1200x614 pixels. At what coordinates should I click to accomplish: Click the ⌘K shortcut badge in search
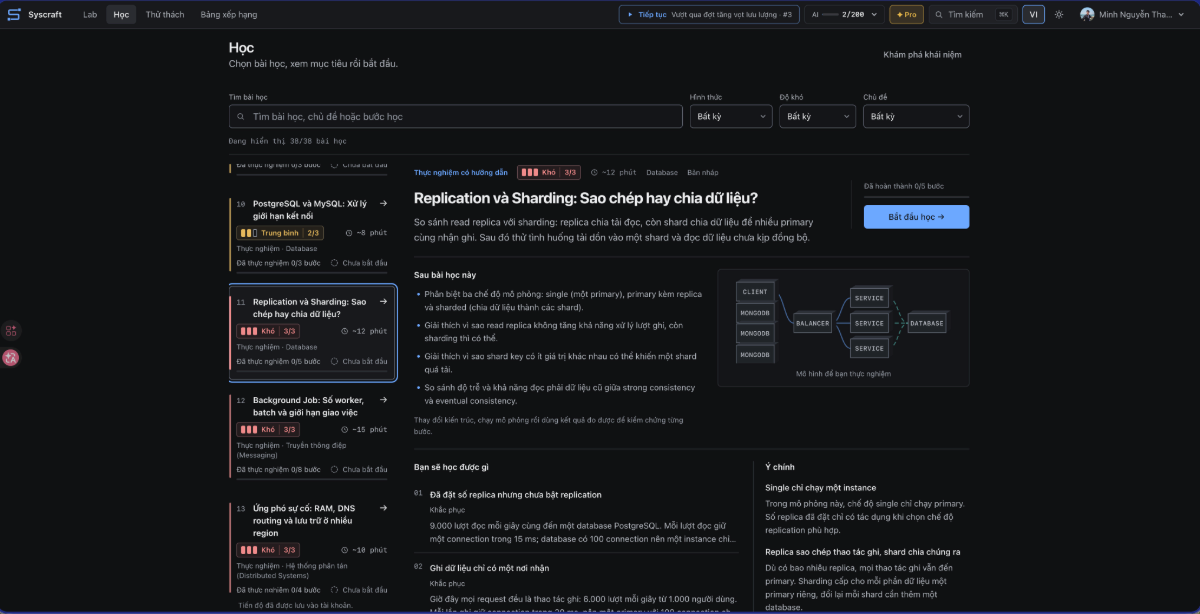click(x=1003, y=15)
